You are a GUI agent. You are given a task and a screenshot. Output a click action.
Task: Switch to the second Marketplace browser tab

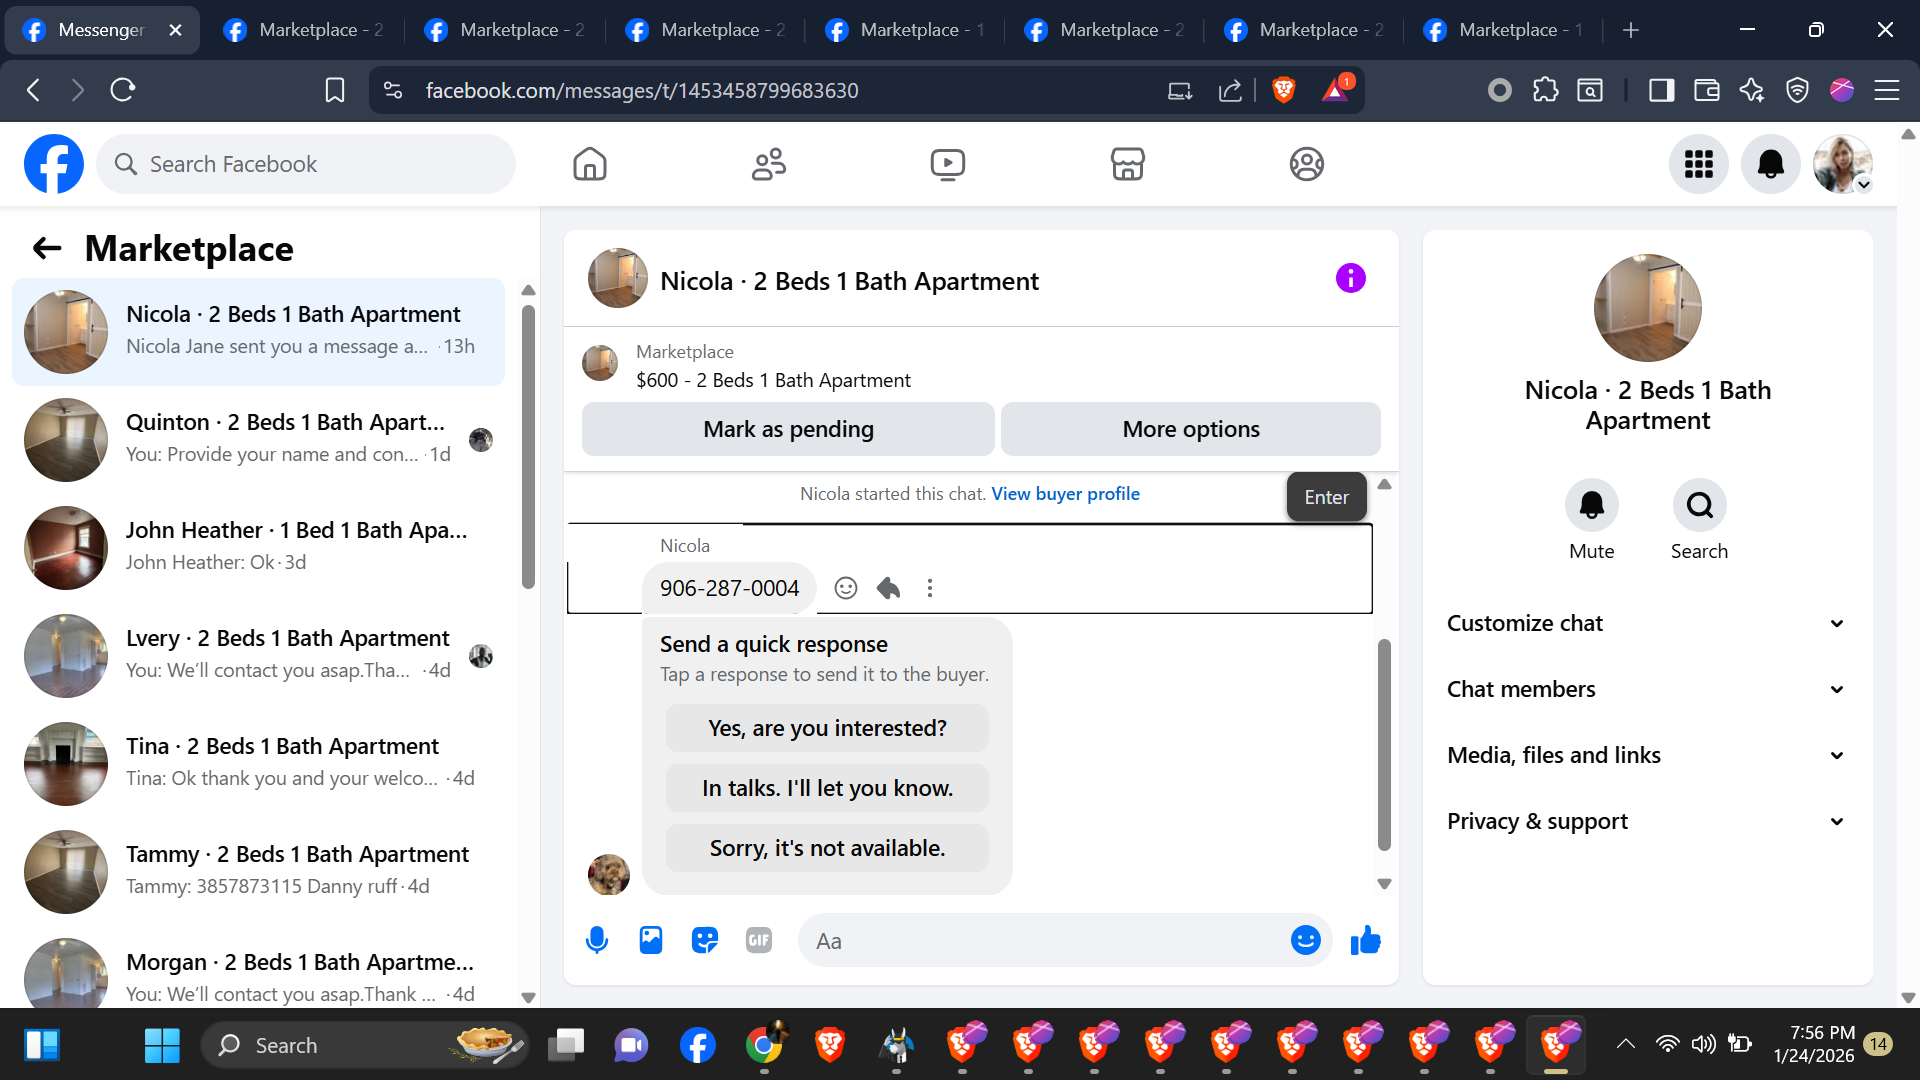click(506, 30)
